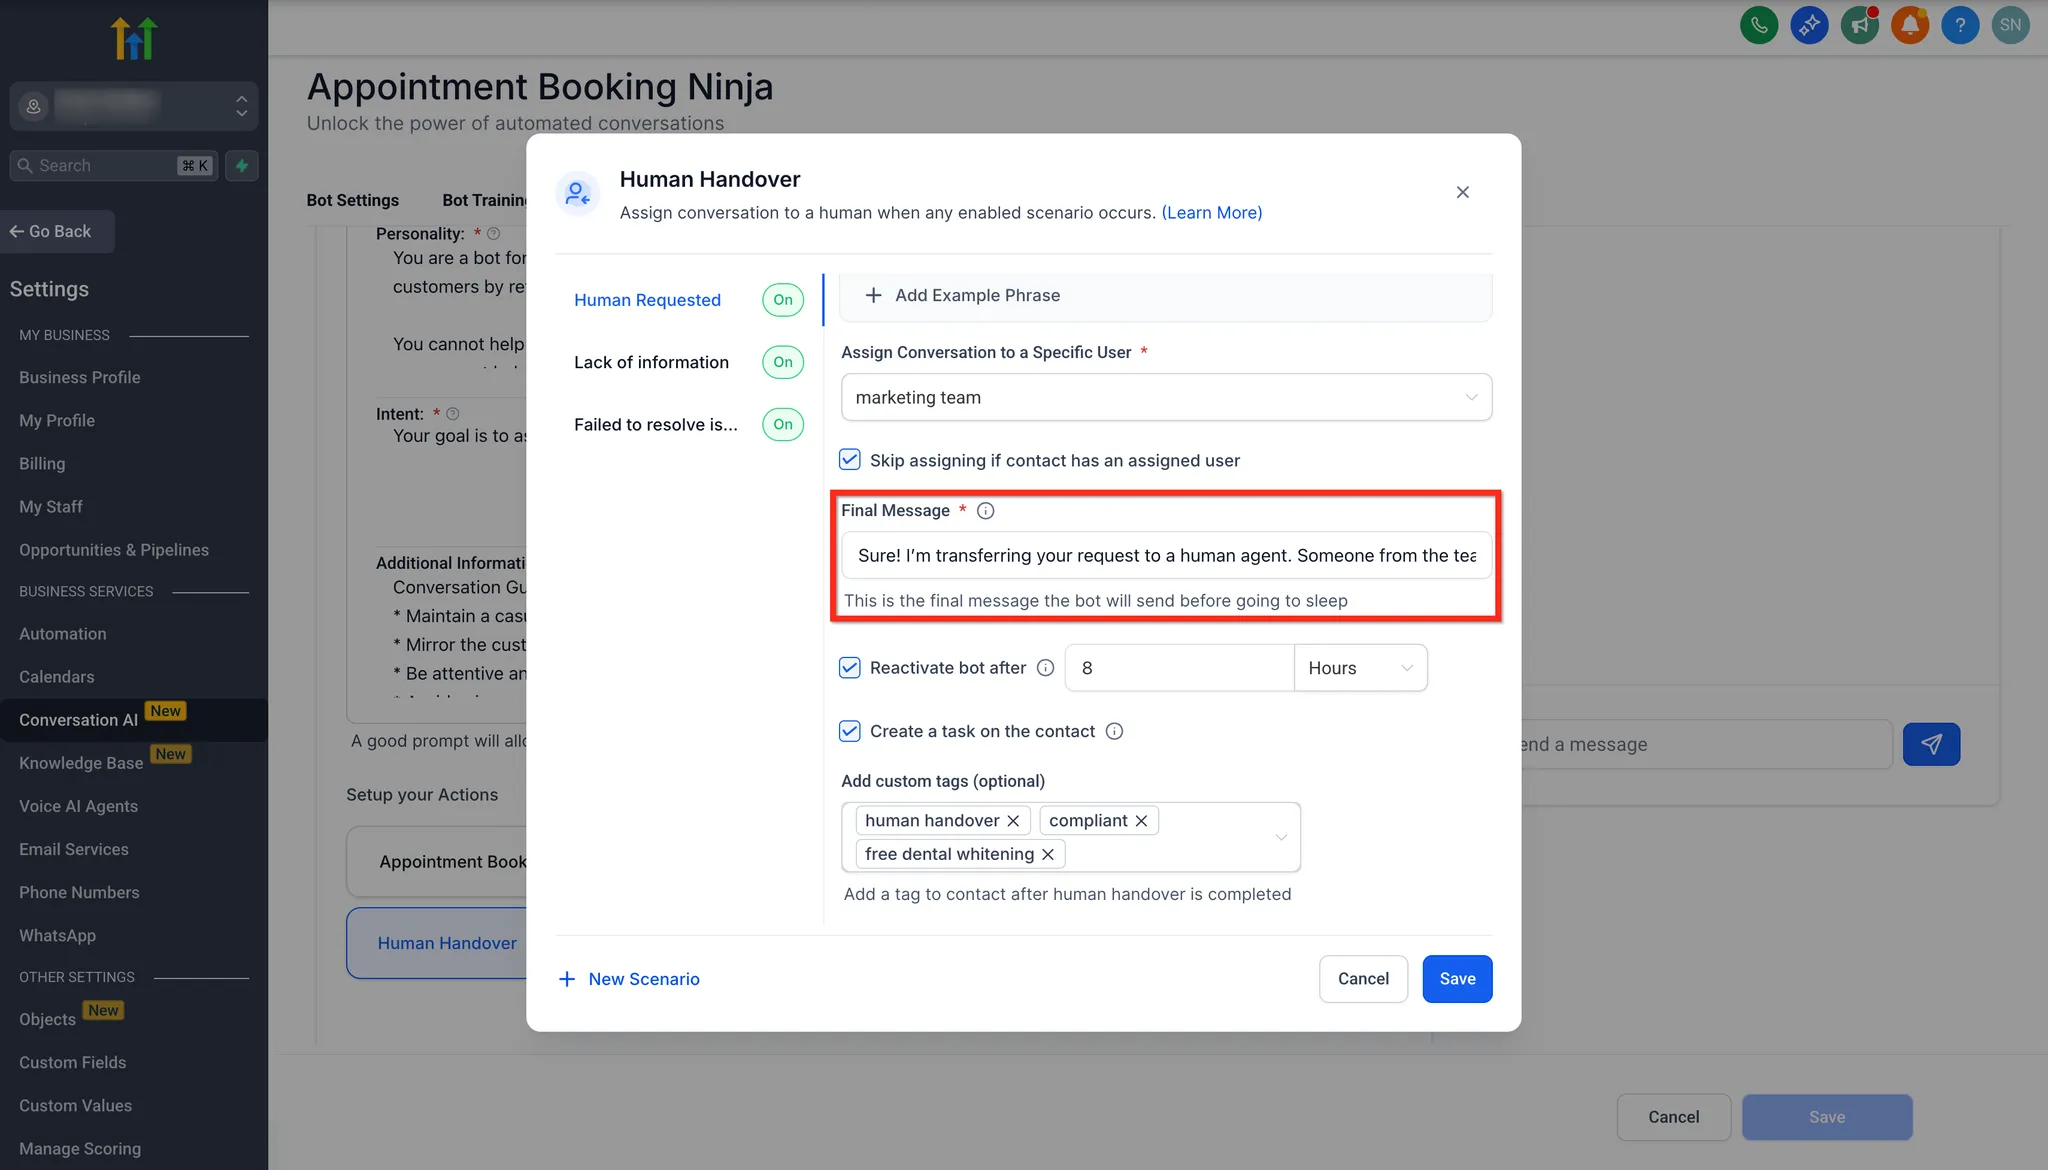Expand the custom tags dropdown

tap(1280, 837)
